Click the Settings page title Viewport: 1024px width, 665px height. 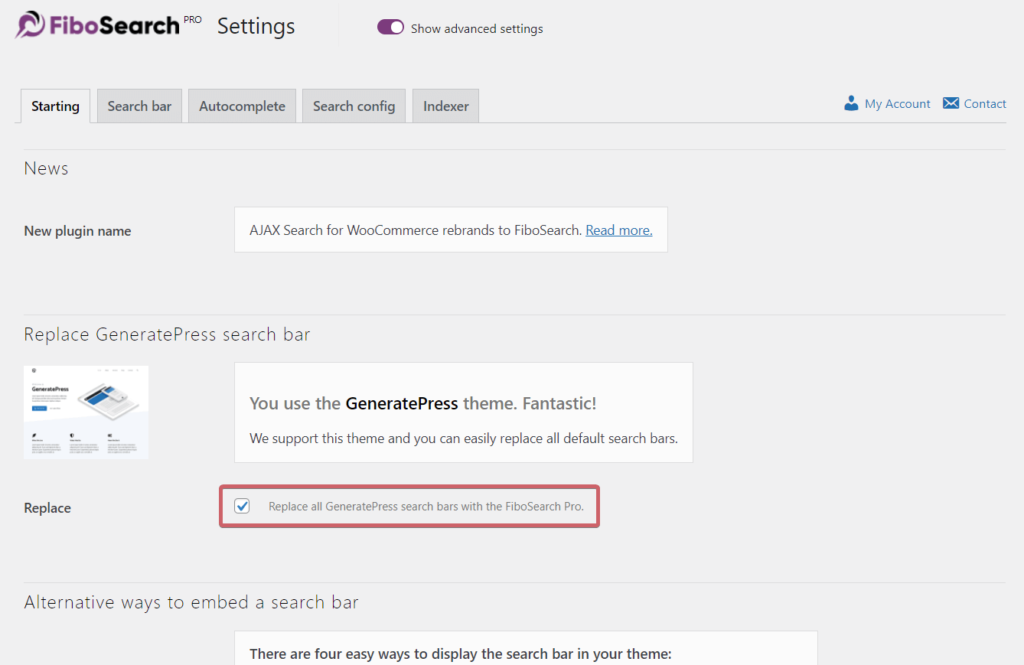[256, 26]
